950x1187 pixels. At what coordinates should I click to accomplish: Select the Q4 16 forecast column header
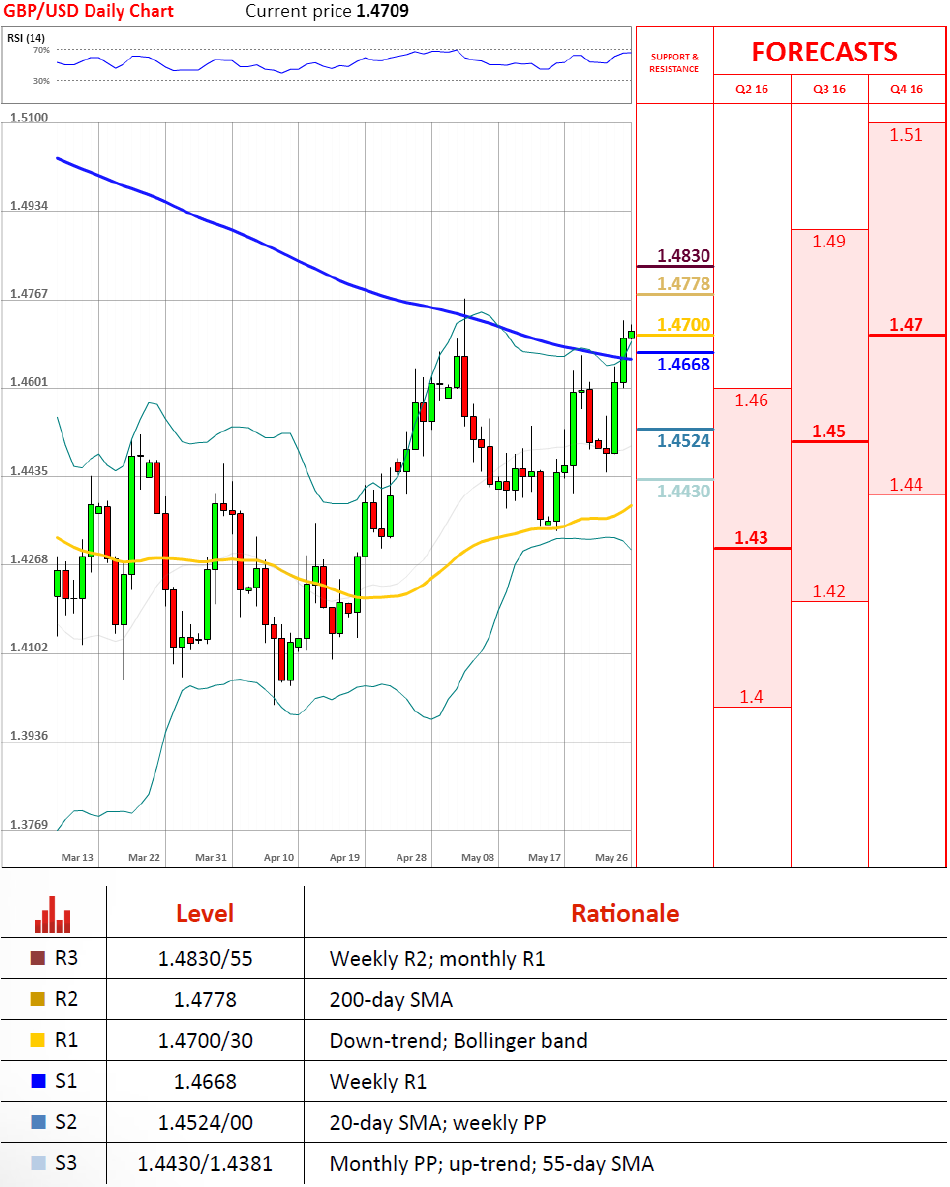tap(907, 89)
